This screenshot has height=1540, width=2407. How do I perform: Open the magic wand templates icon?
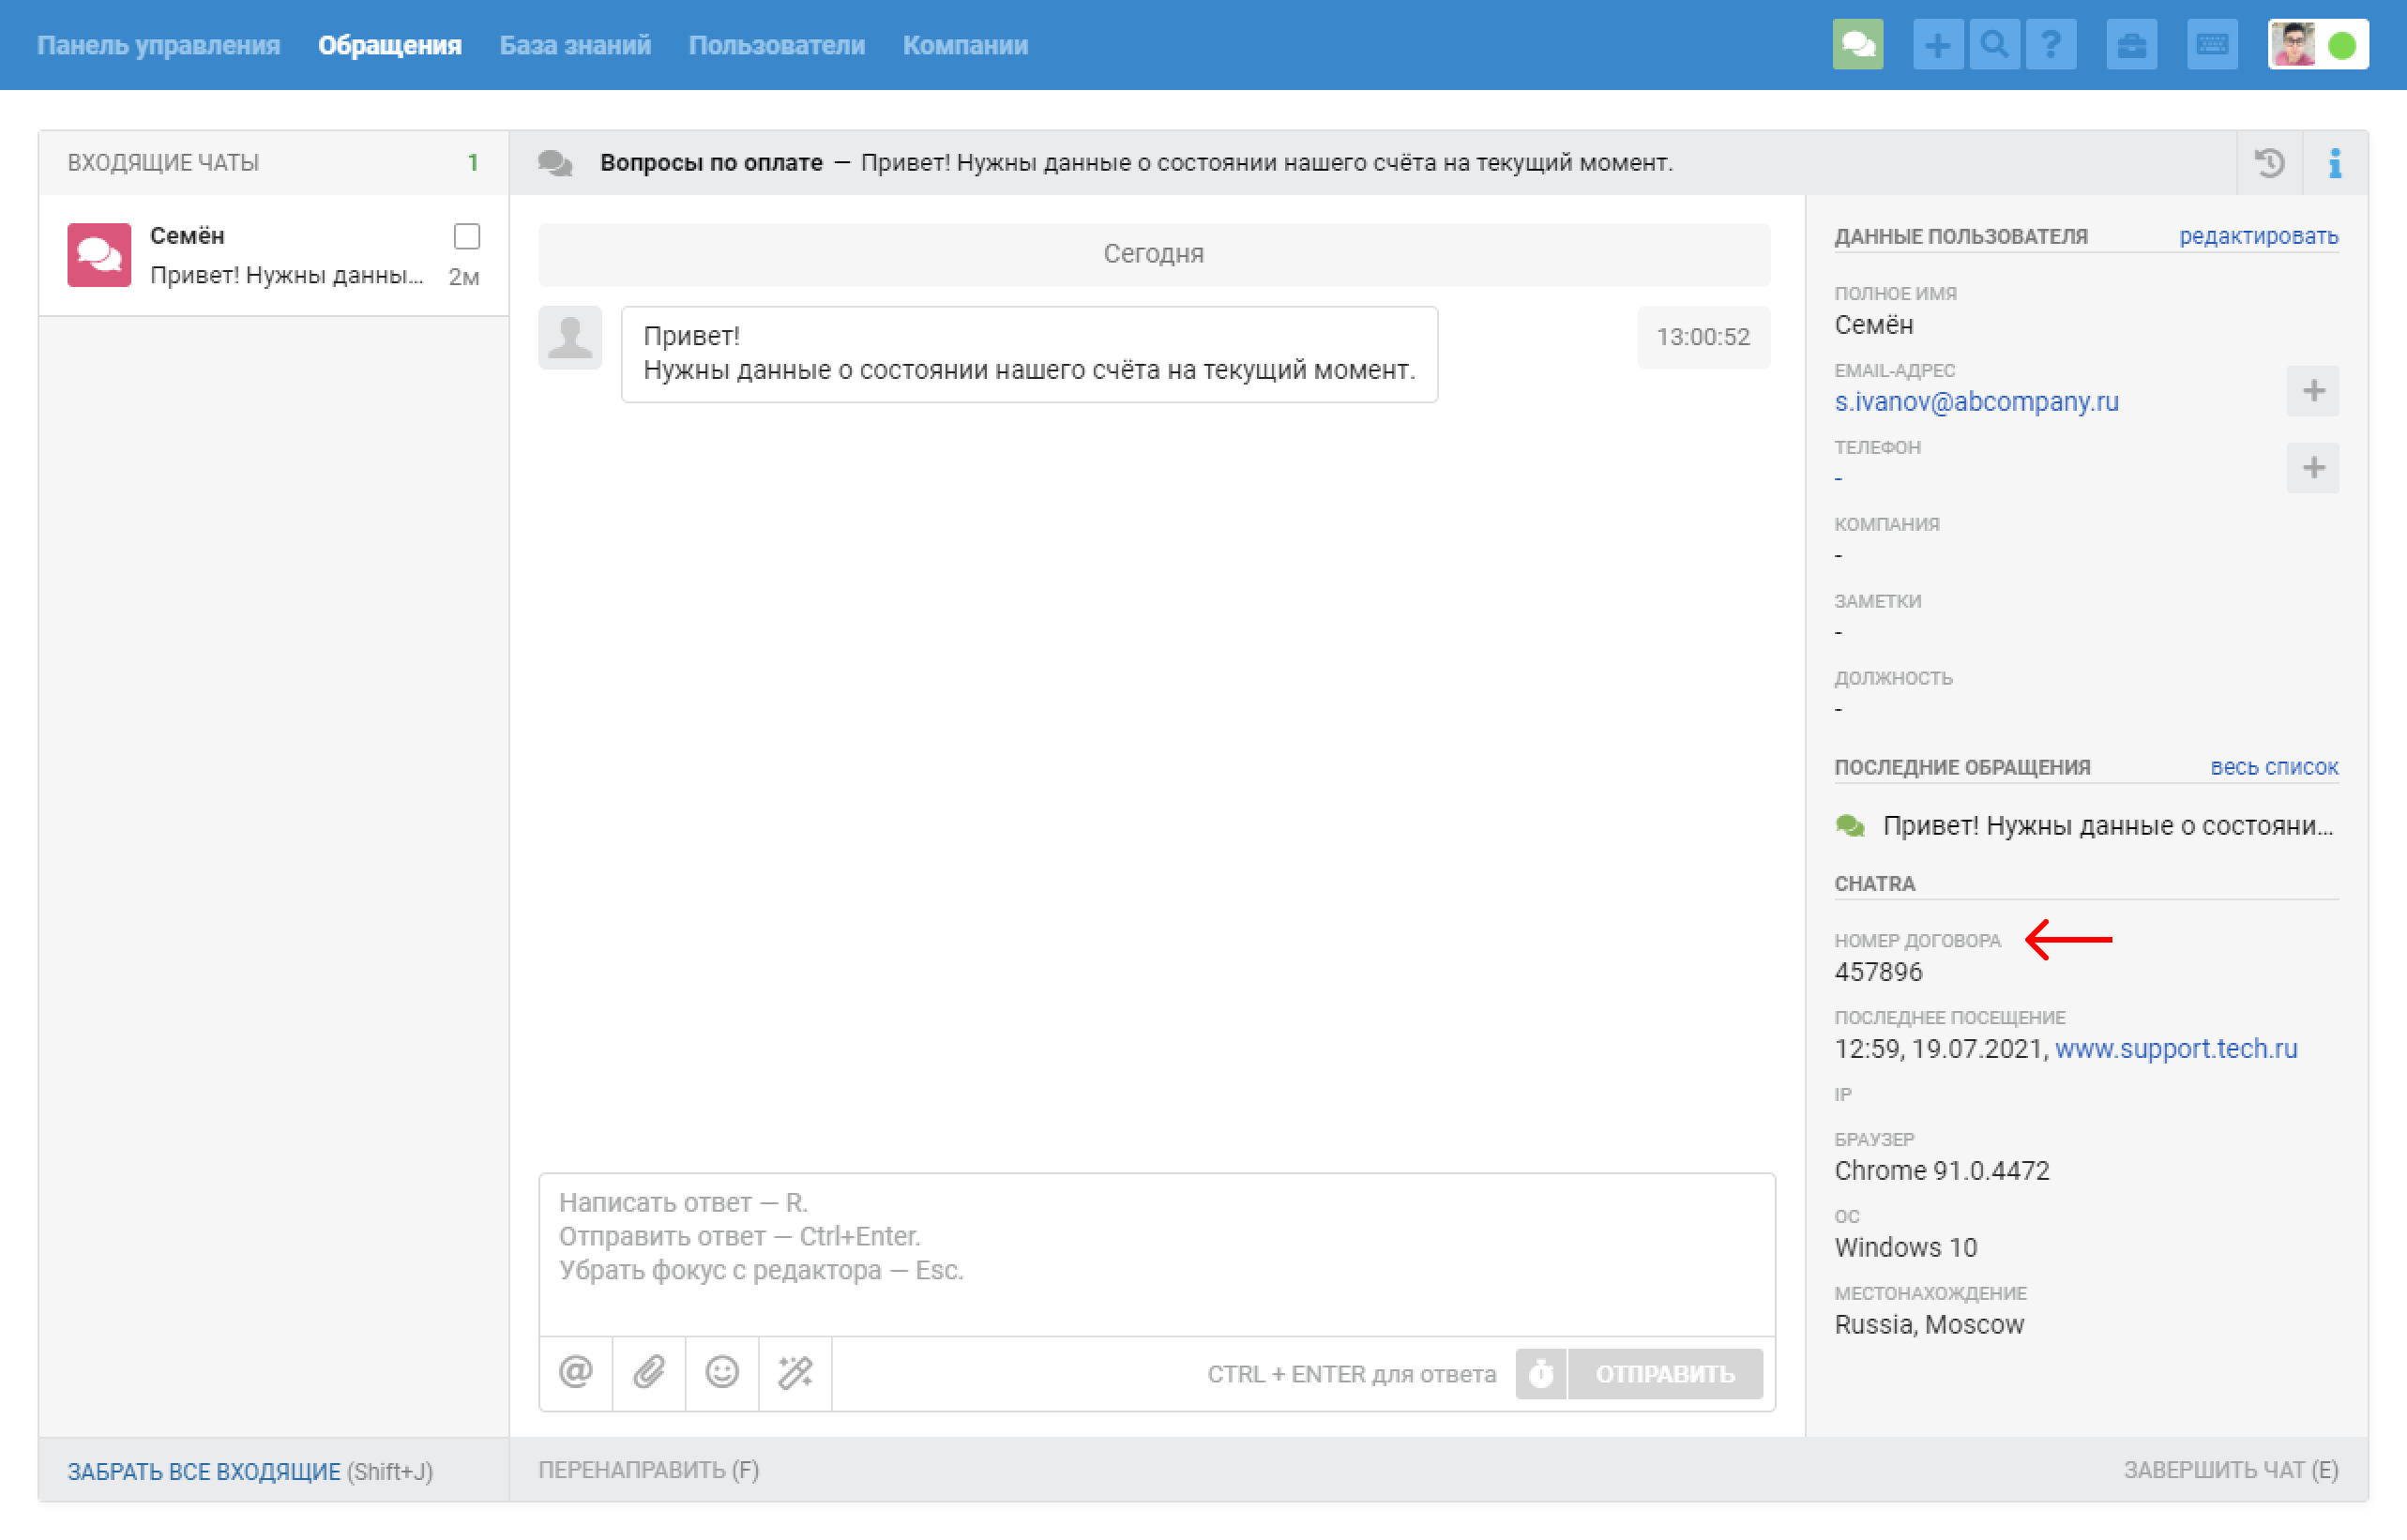point(795,1372)
